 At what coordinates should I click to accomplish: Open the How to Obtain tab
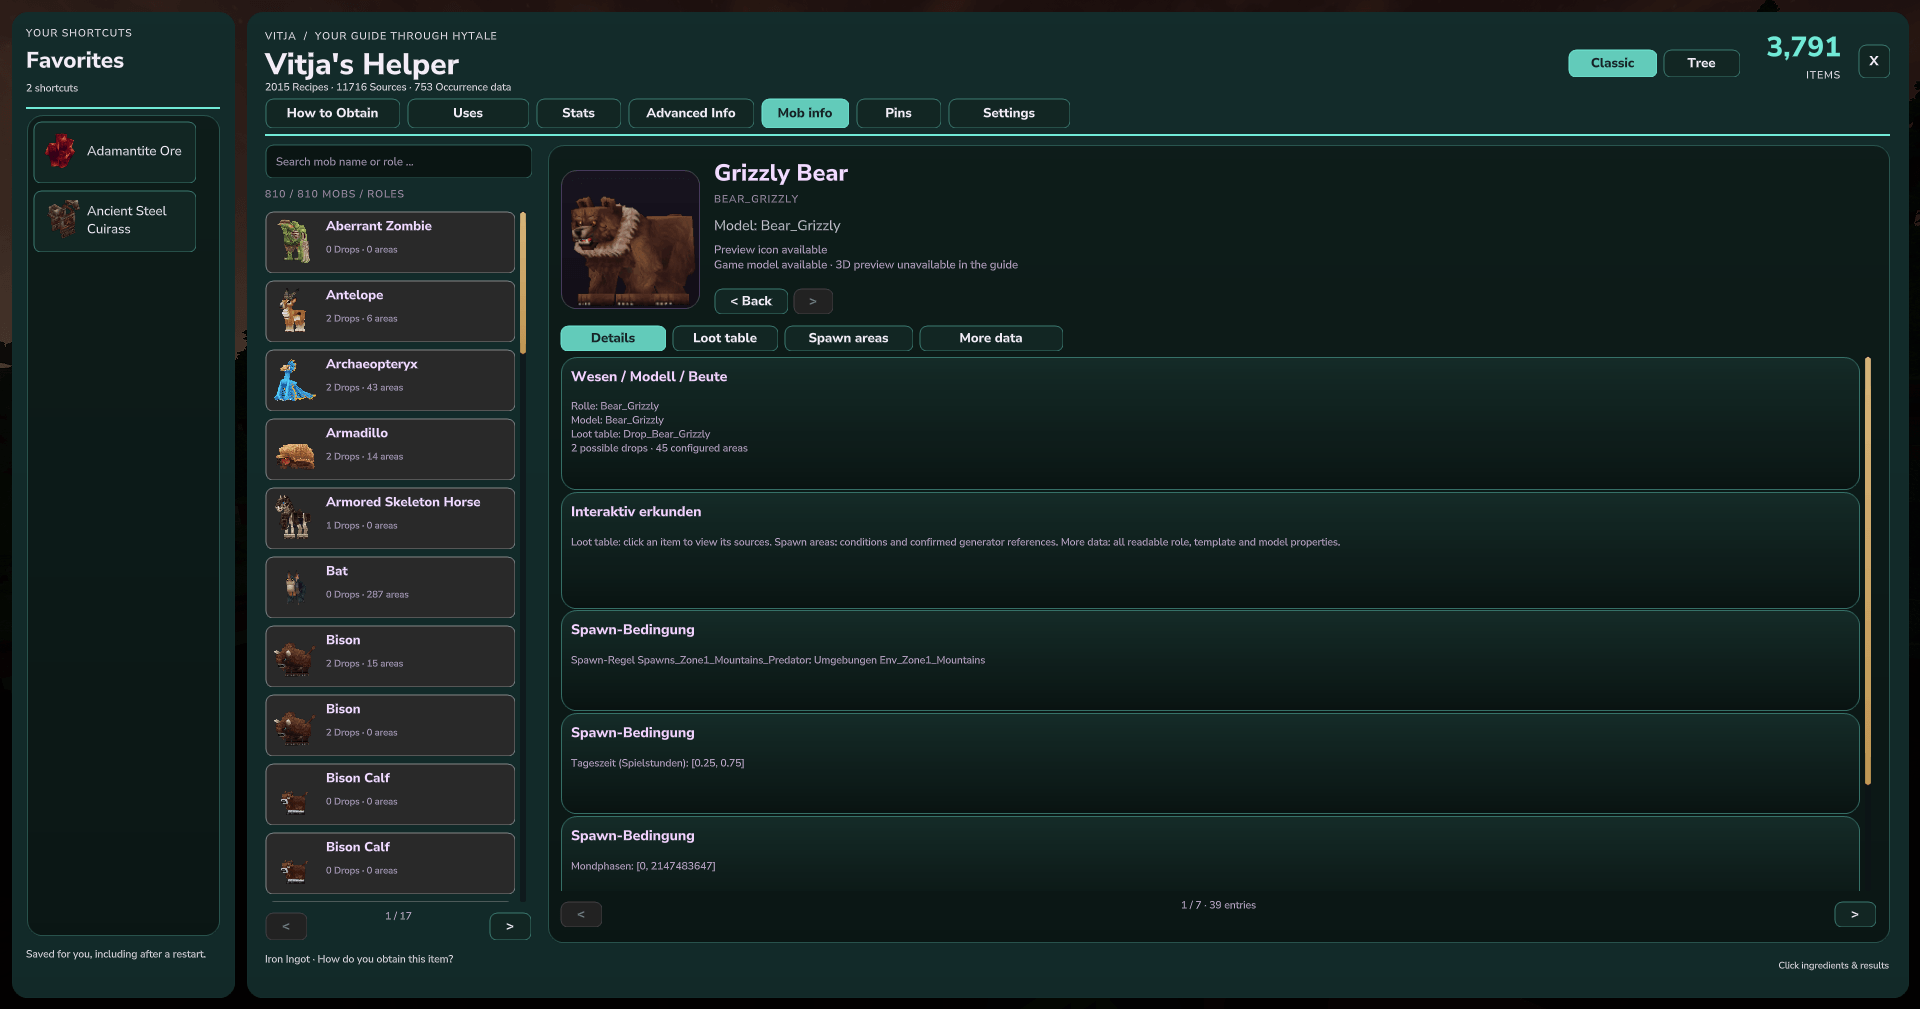332,113
